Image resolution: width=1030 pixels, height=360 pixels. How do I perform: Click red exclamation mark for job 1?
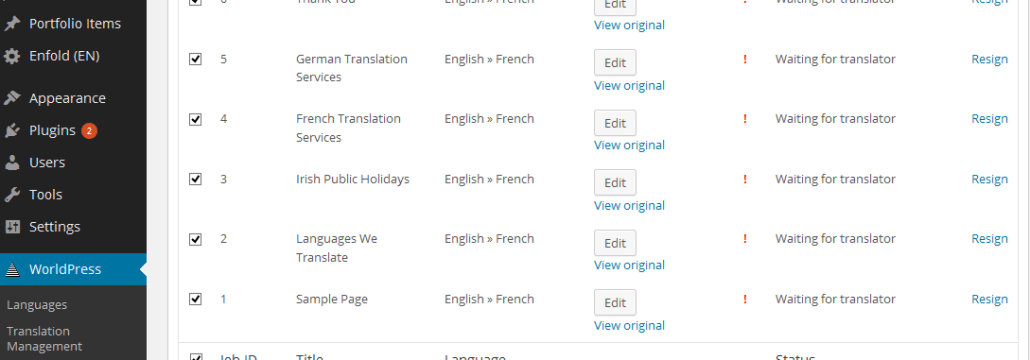[745, 299]
